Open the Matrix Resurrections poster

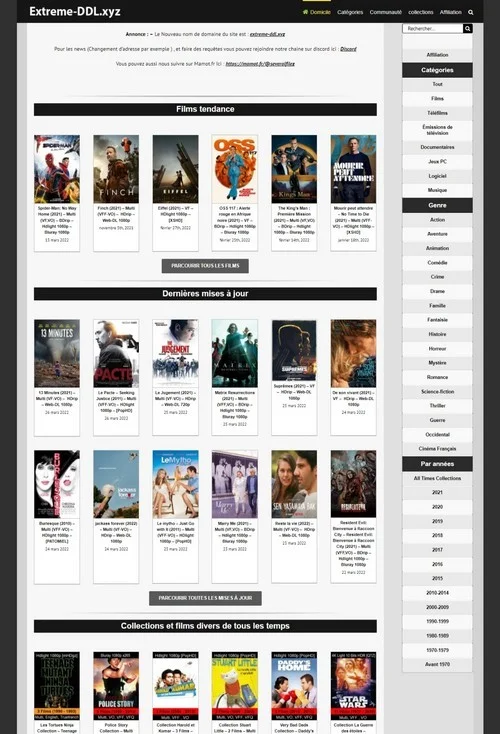pos(235,354)
